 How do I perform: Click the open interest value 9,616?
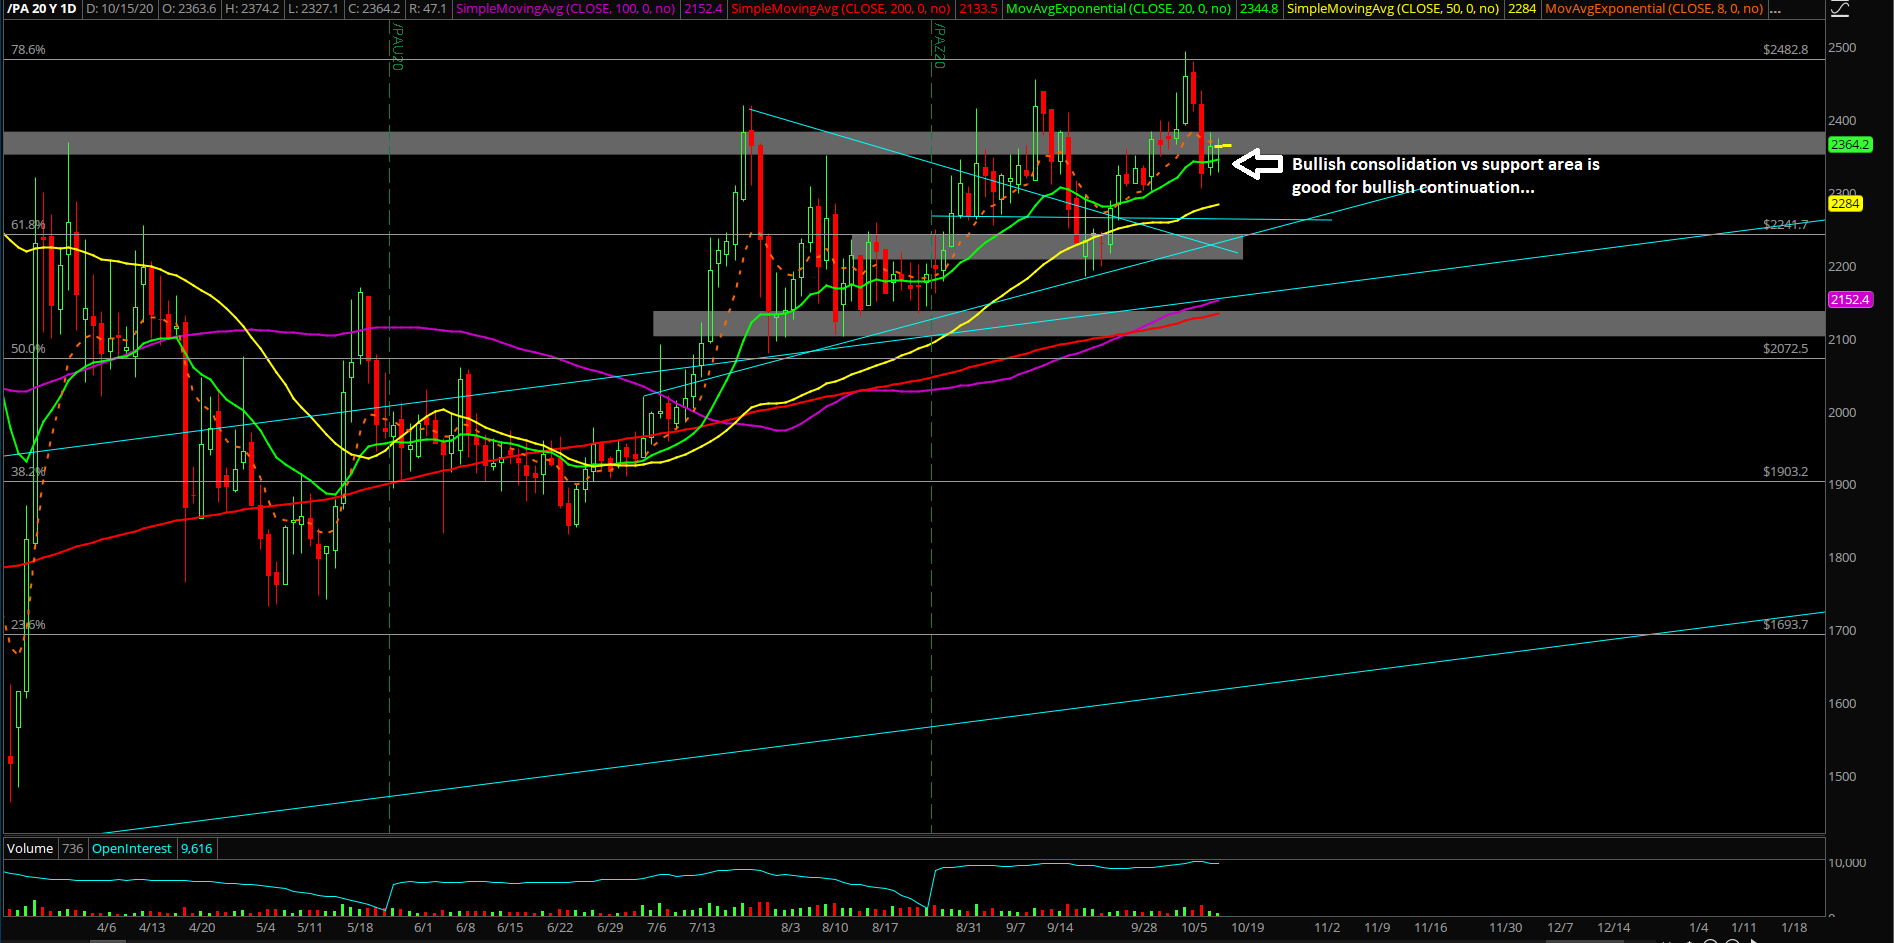click(196, 849)
